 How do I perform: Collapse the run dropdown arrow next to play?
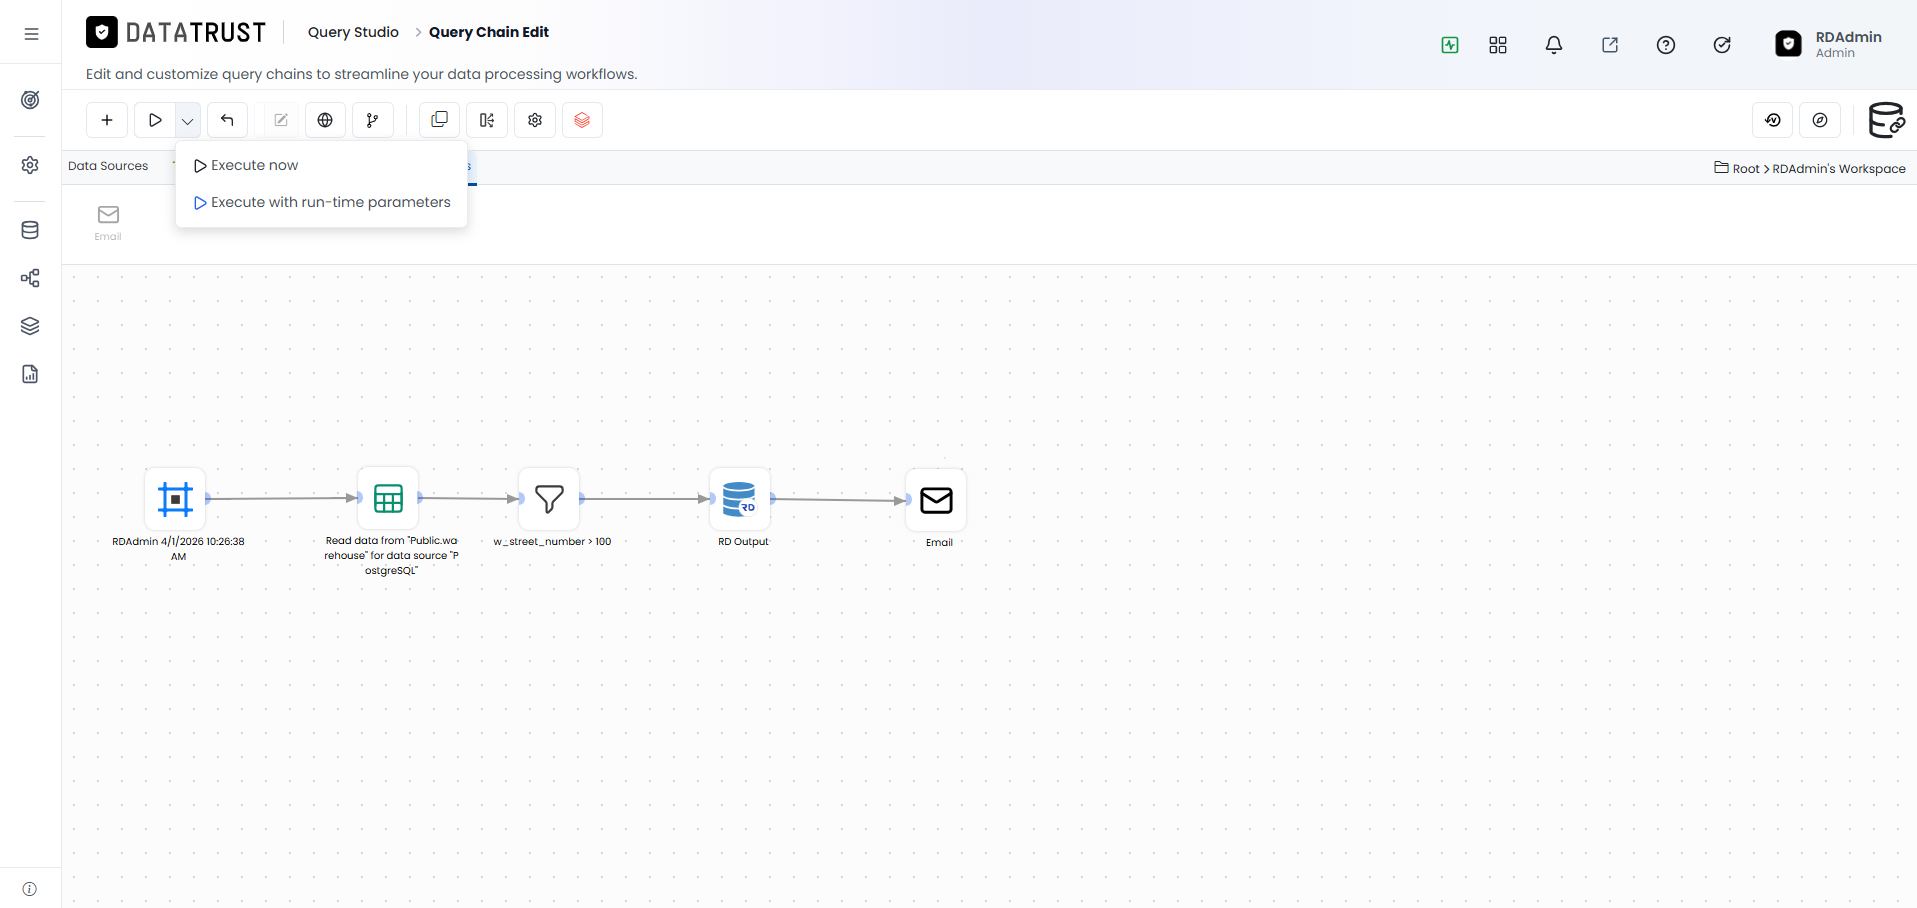tap(188, 120)
